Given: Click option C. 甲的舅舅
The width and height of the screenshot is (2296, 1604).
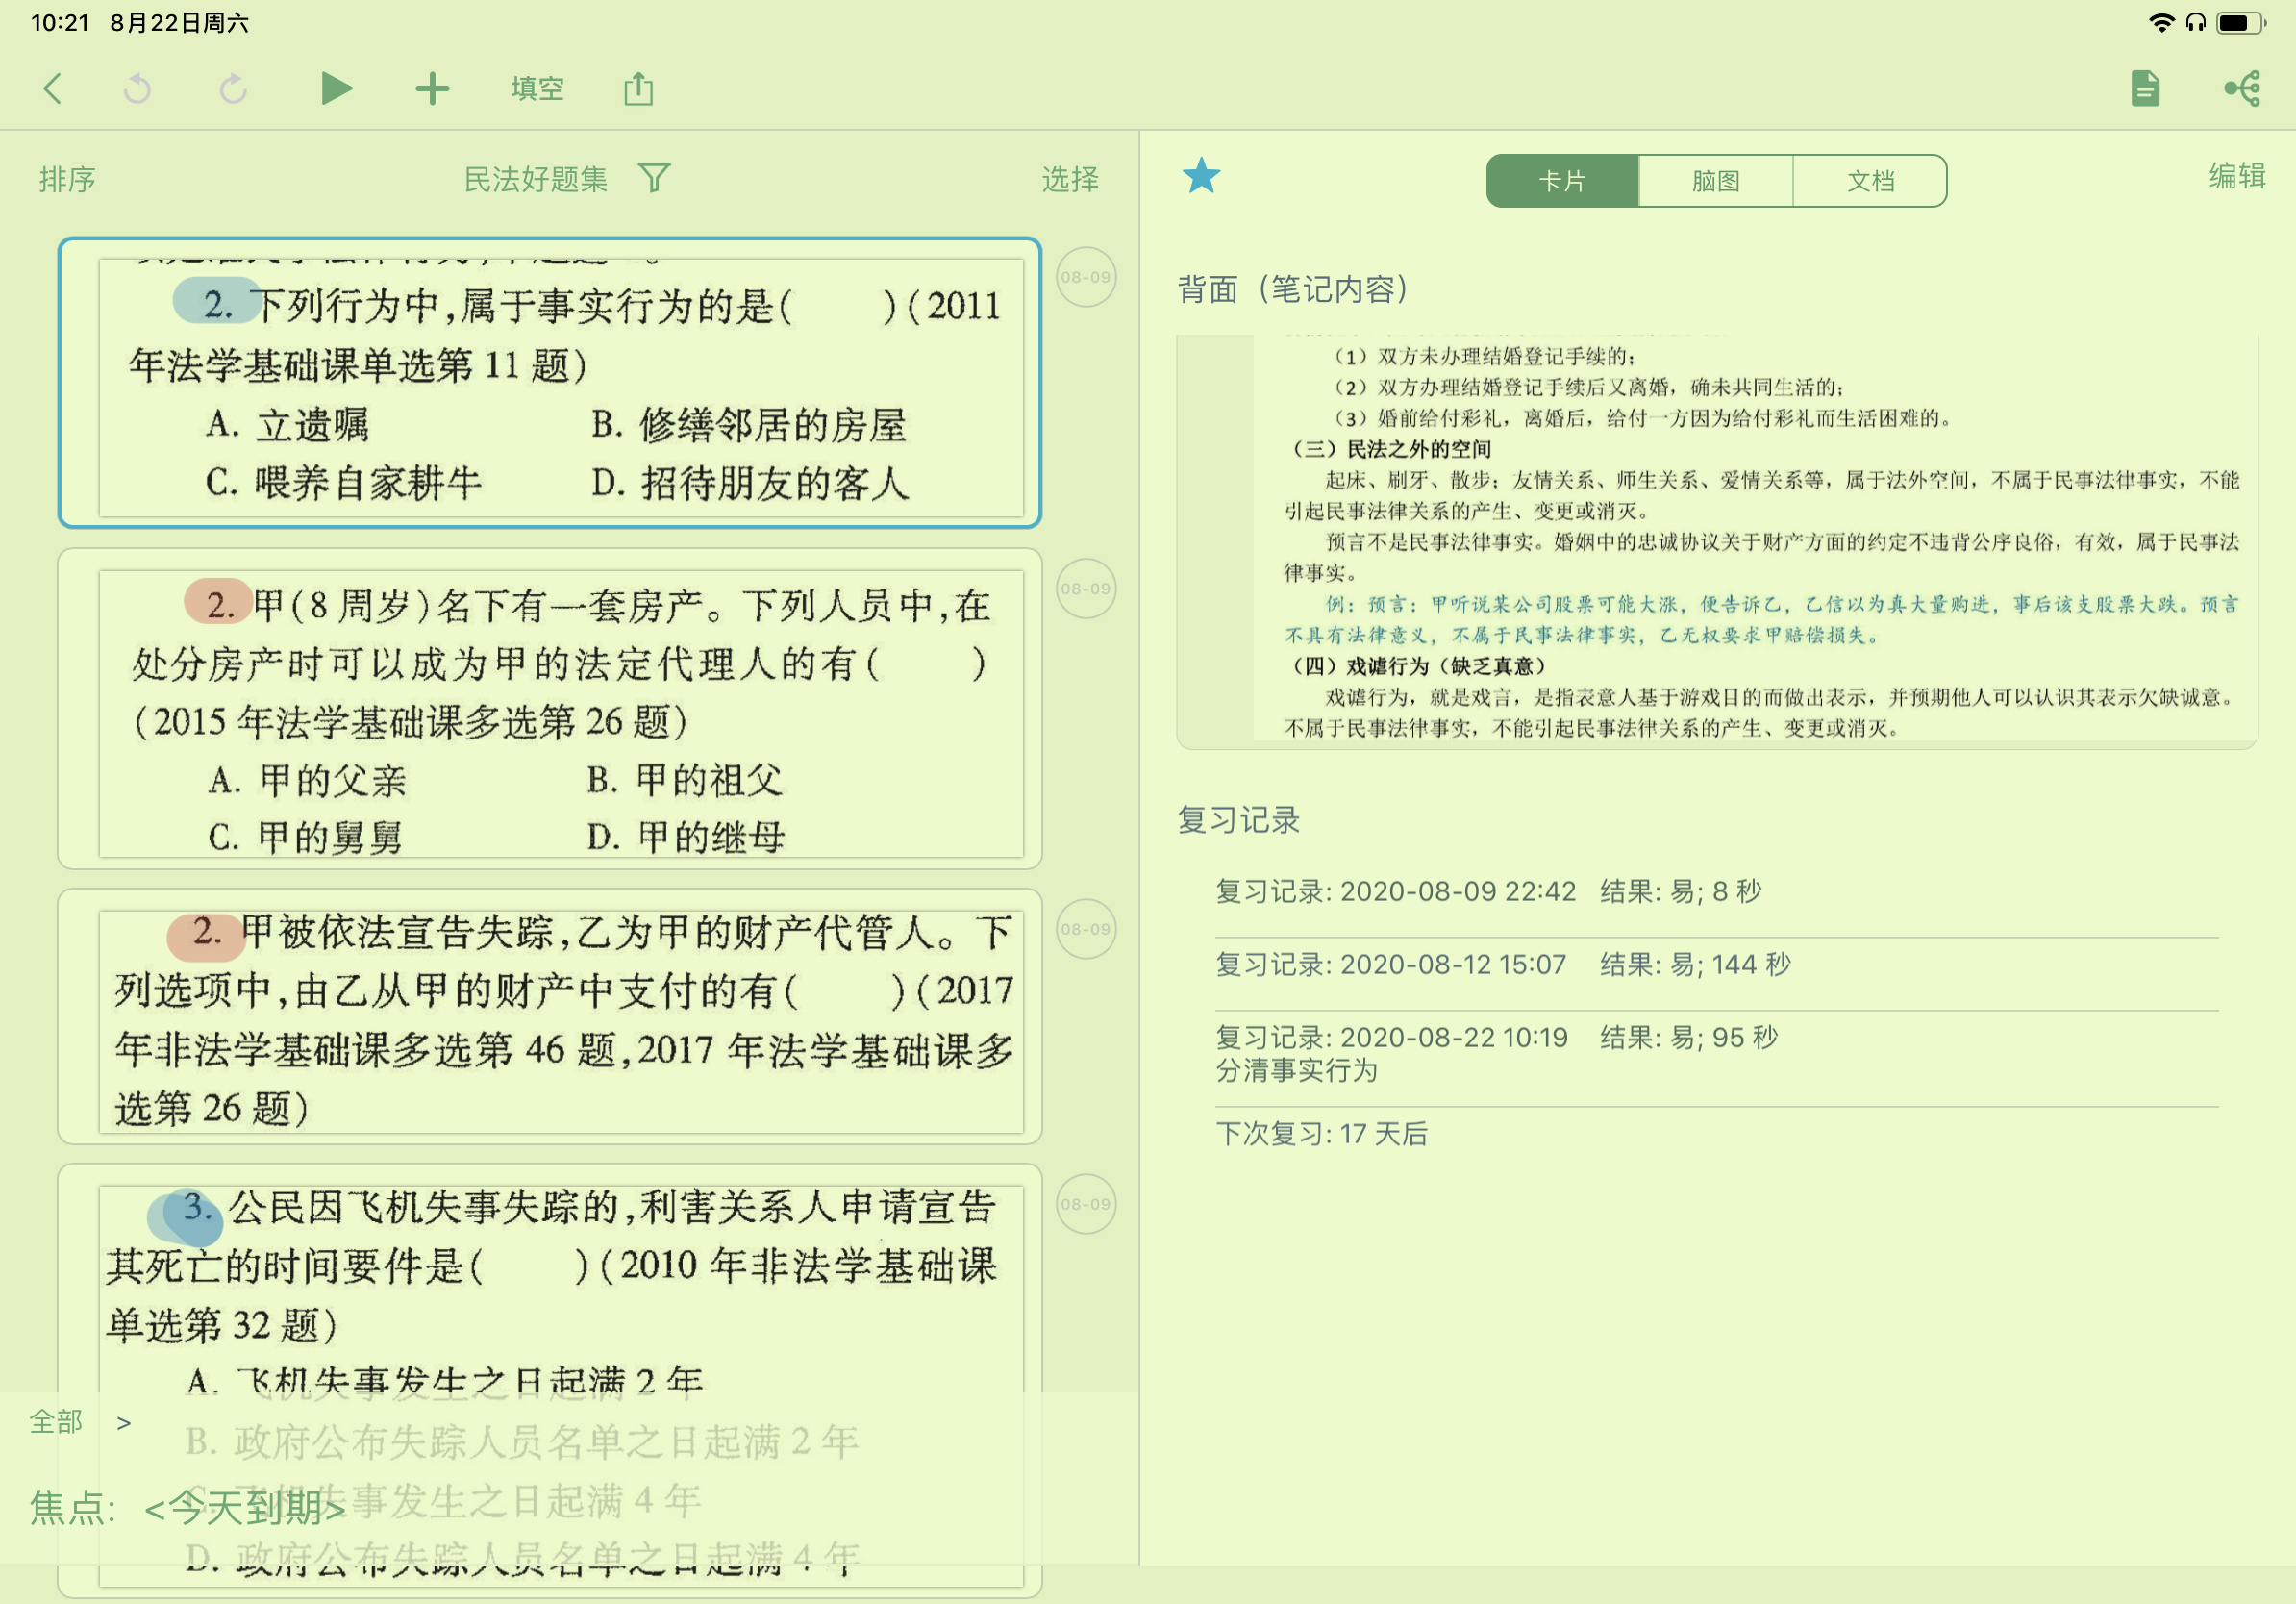Looking at the screenshot, I should coord(306,837).
